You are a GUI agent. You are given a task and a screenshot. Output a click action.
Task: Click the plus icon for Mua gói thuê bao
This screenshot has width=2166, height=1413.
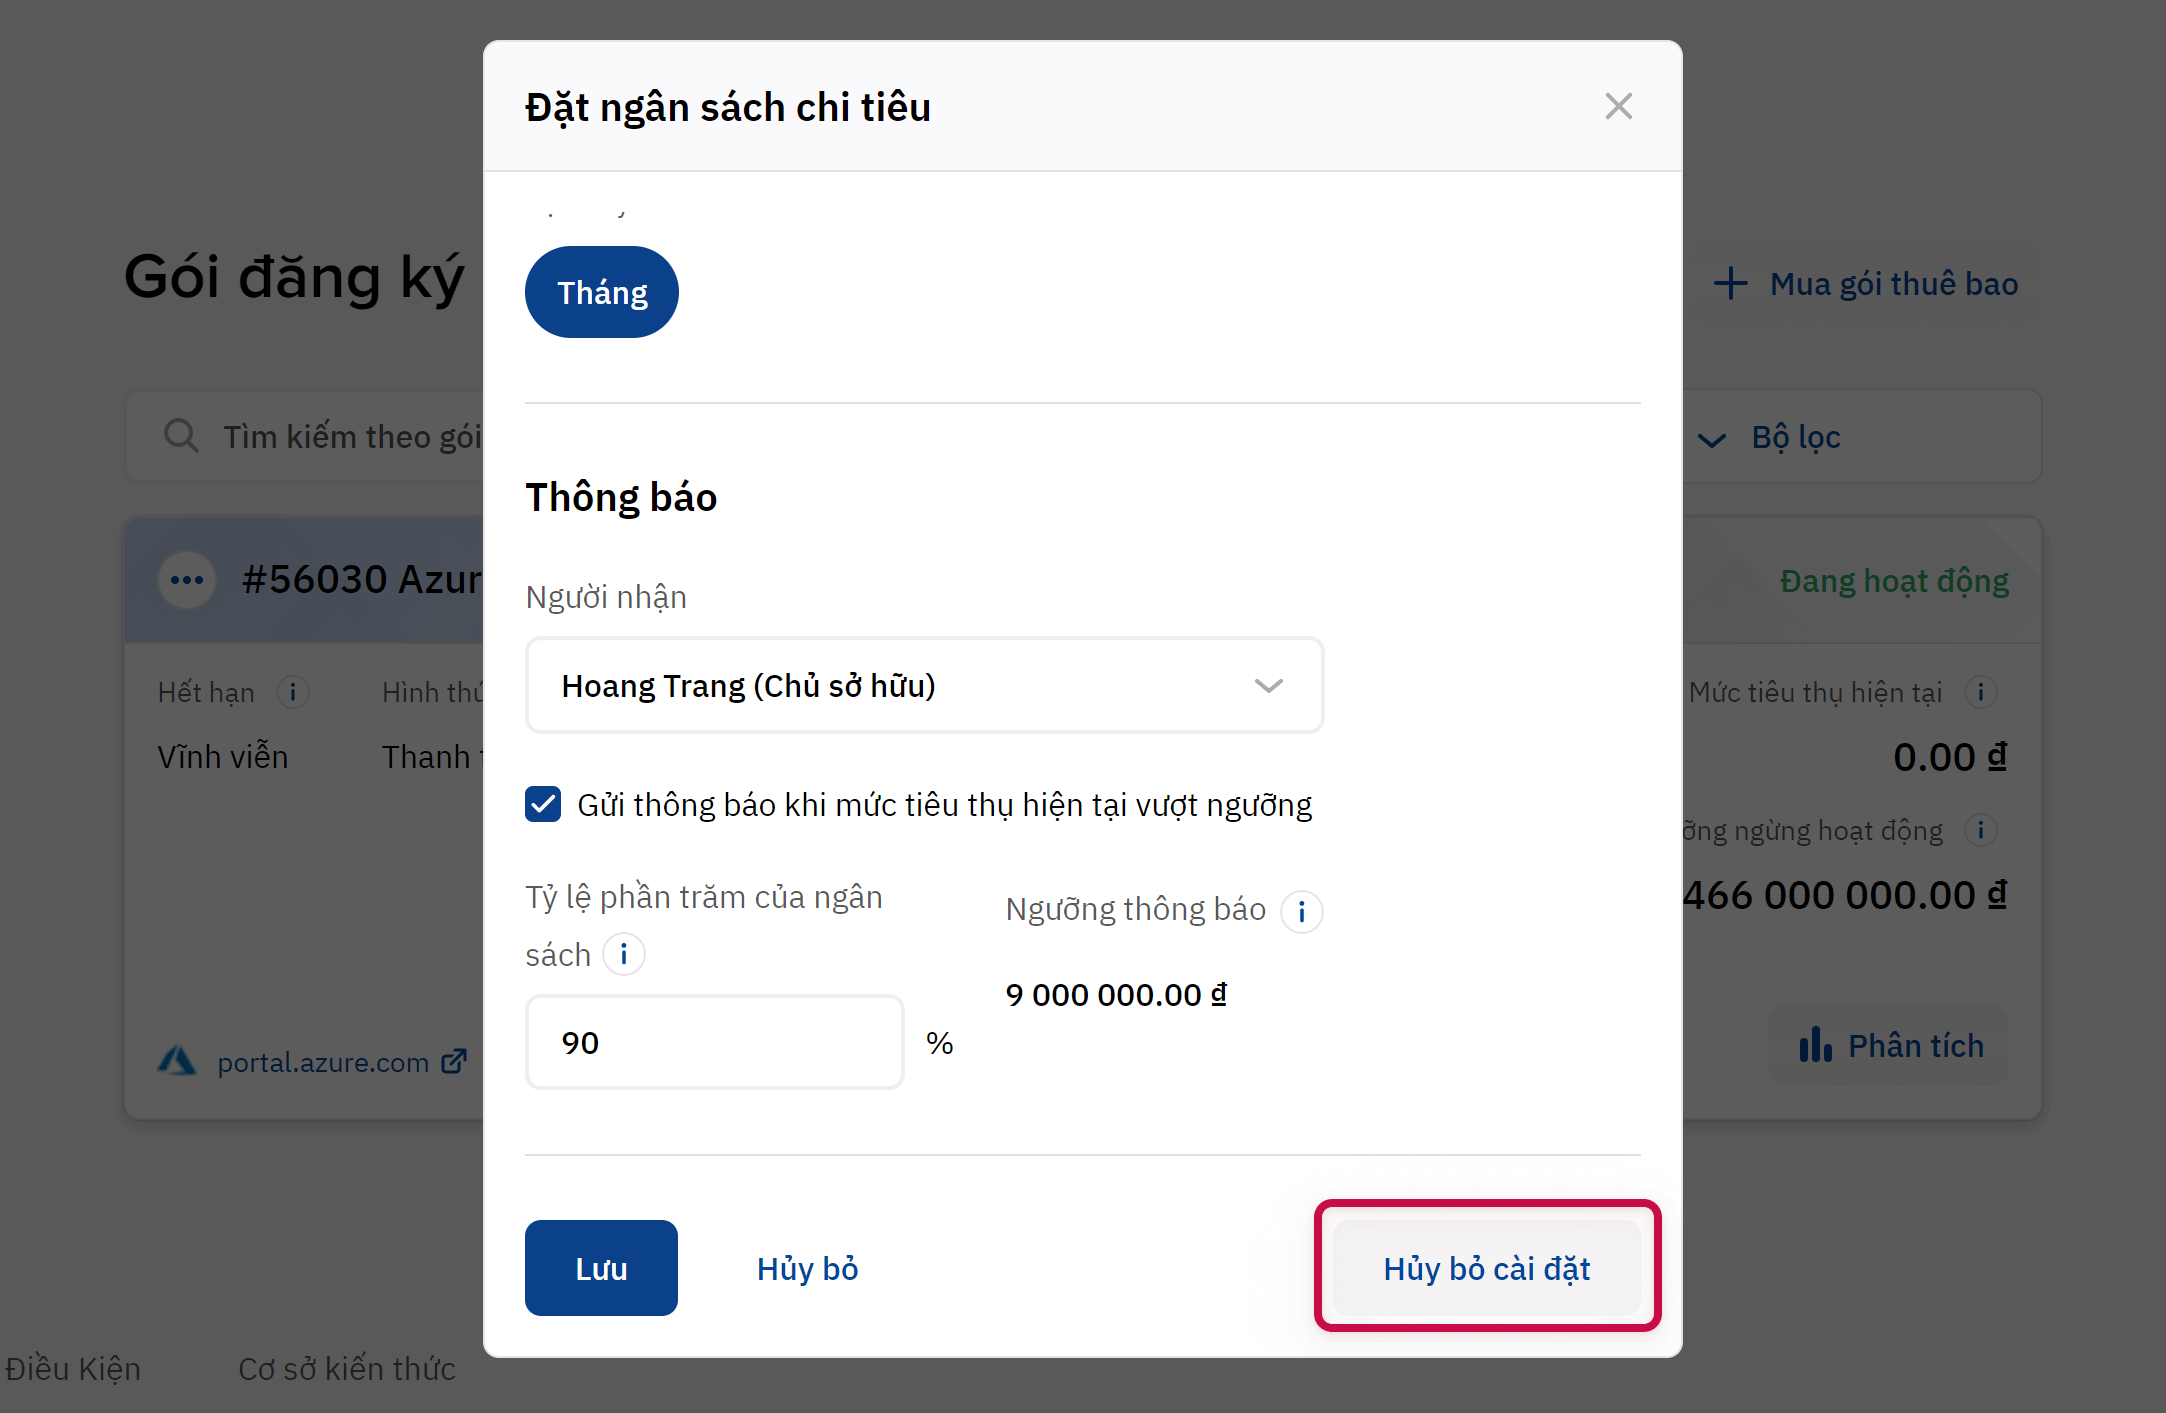1730,284
